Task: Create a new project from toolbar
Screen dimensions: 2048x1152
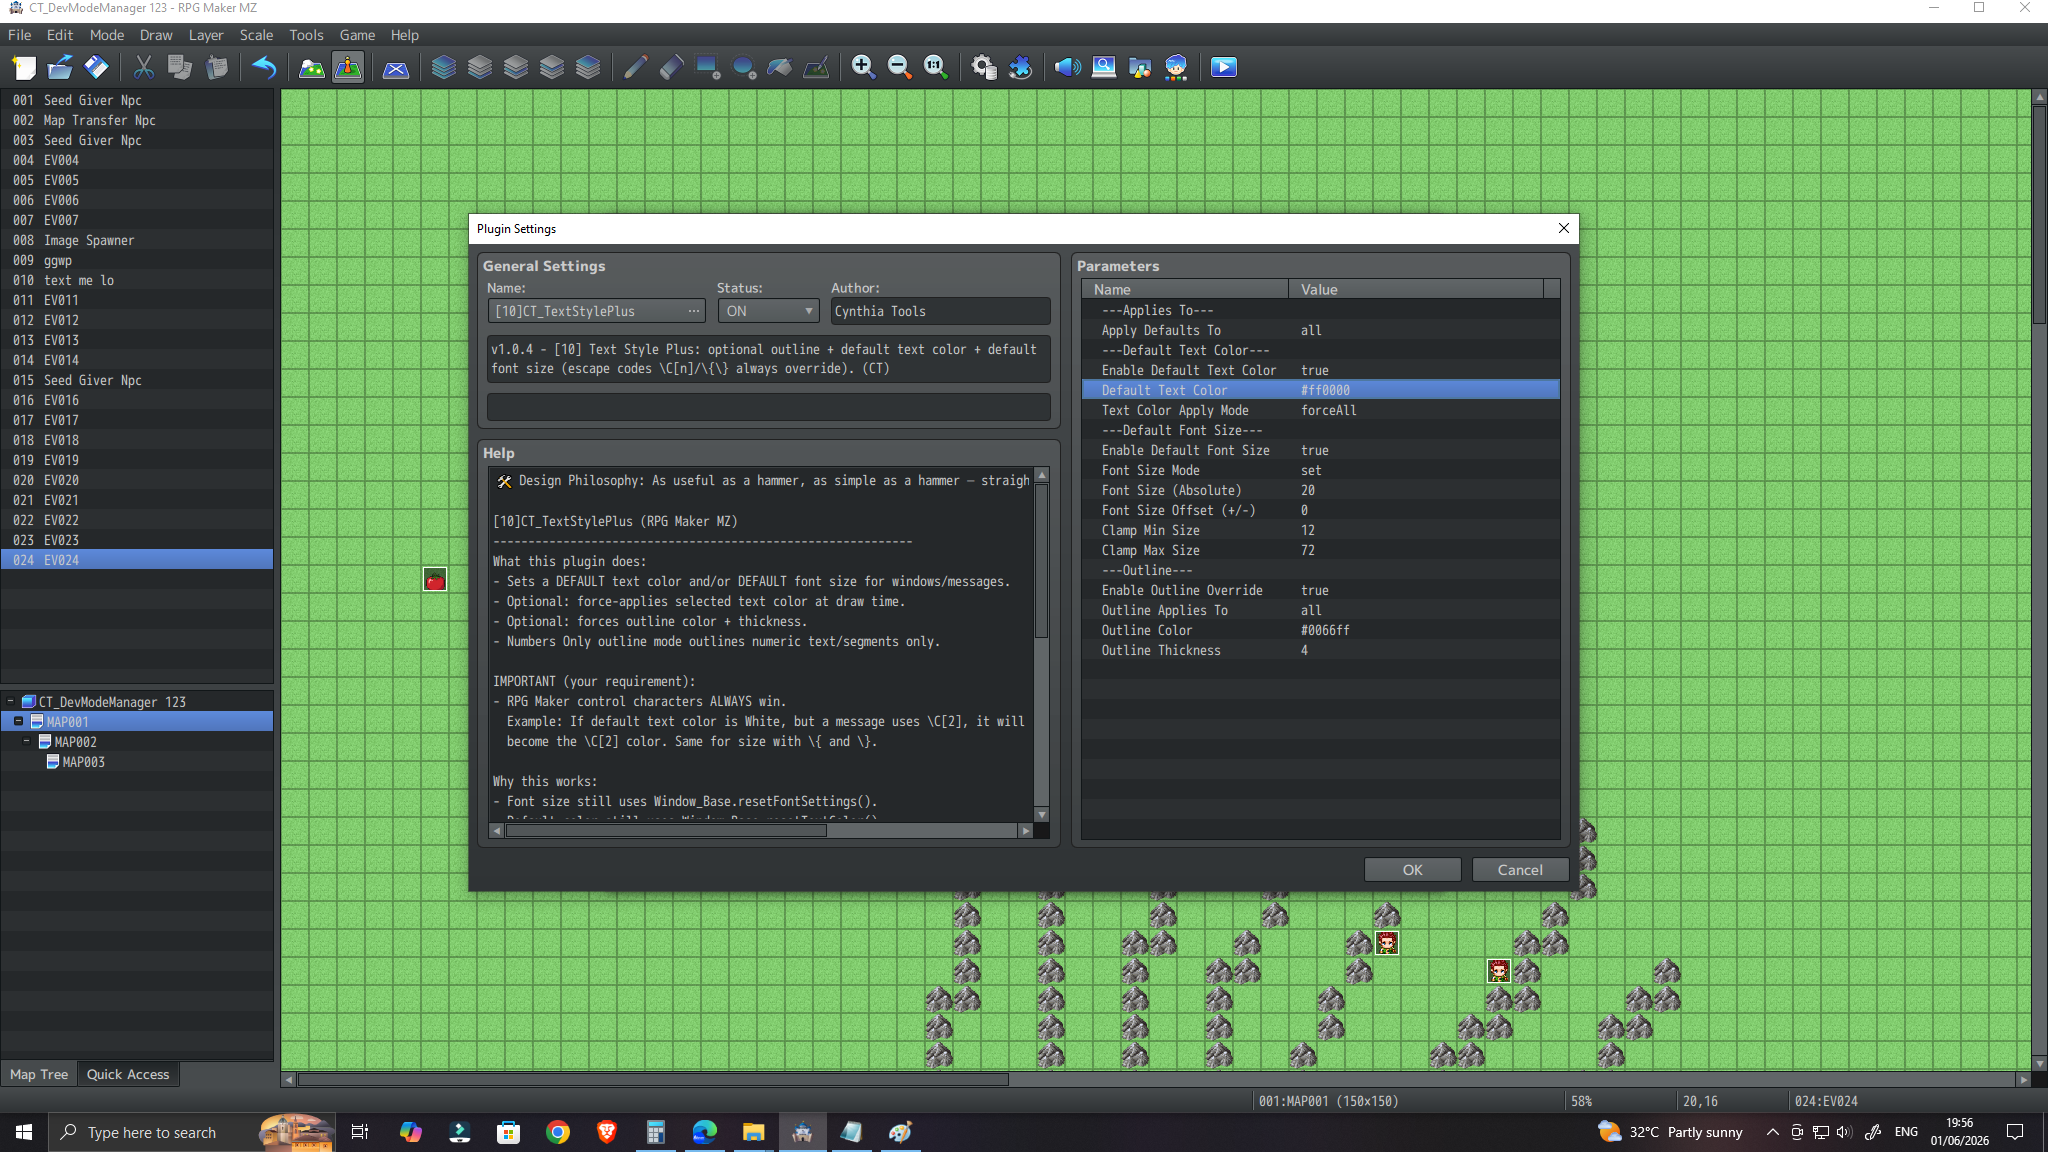Action: pyautogui.click(x=24, y=67)
